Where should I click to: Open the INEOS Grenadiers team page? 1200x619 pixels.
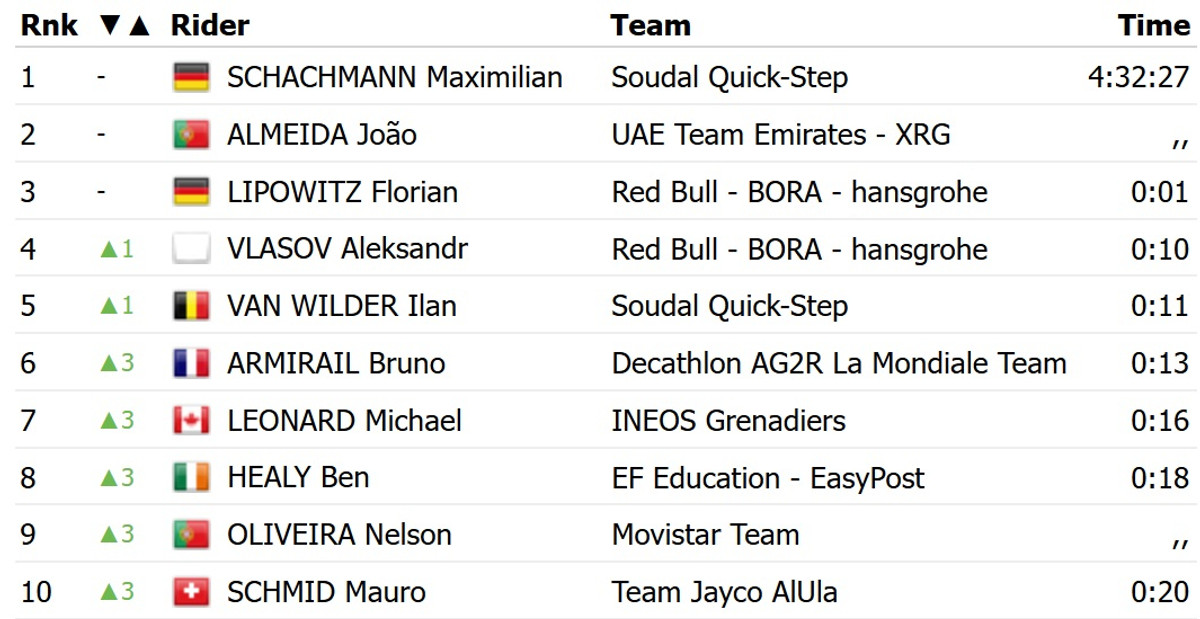click(x=728, y=420)
